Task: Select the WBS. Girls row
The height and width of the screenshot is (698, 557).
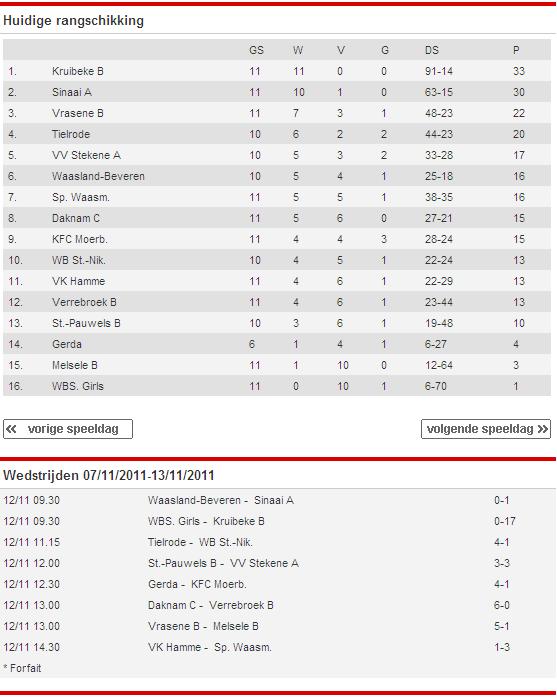Action: pyautogui.click(x=277, y=386)
